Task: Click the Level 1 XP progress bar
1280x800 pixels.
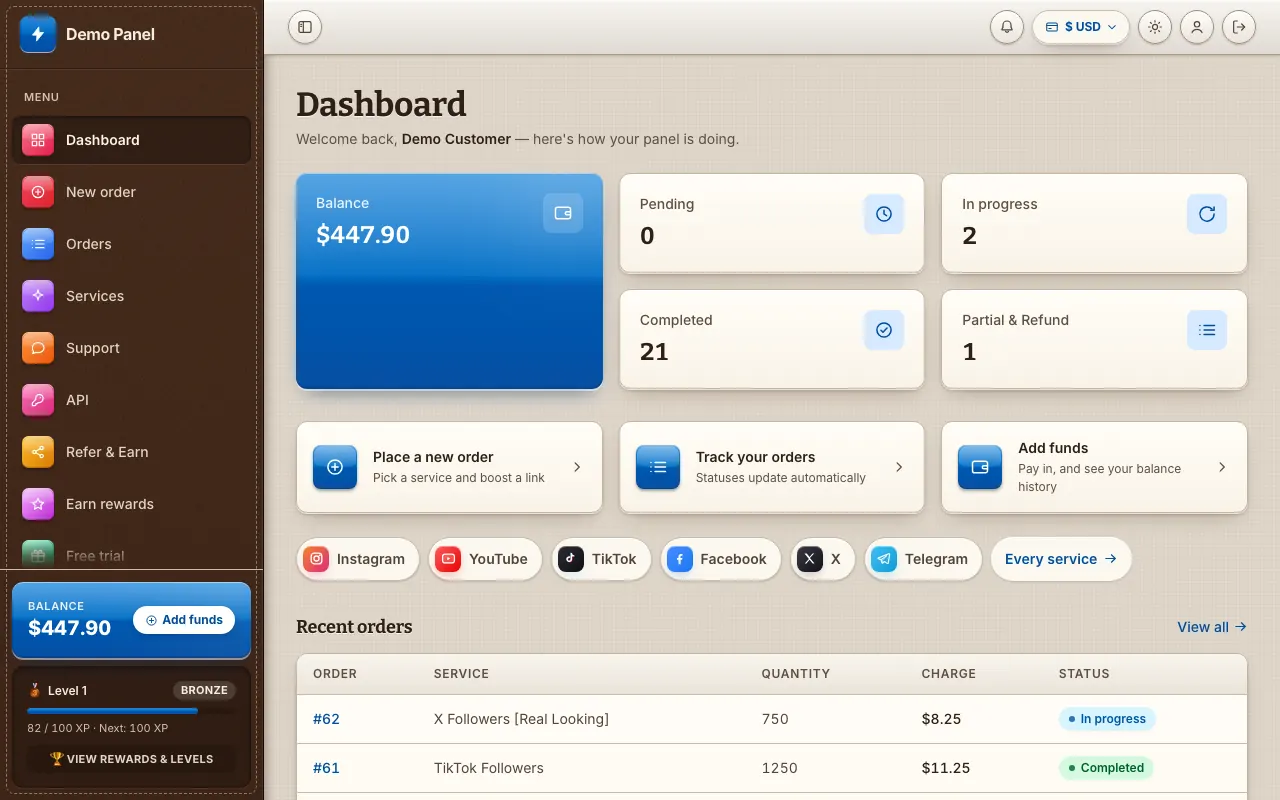Action: [x=131, y=711]
